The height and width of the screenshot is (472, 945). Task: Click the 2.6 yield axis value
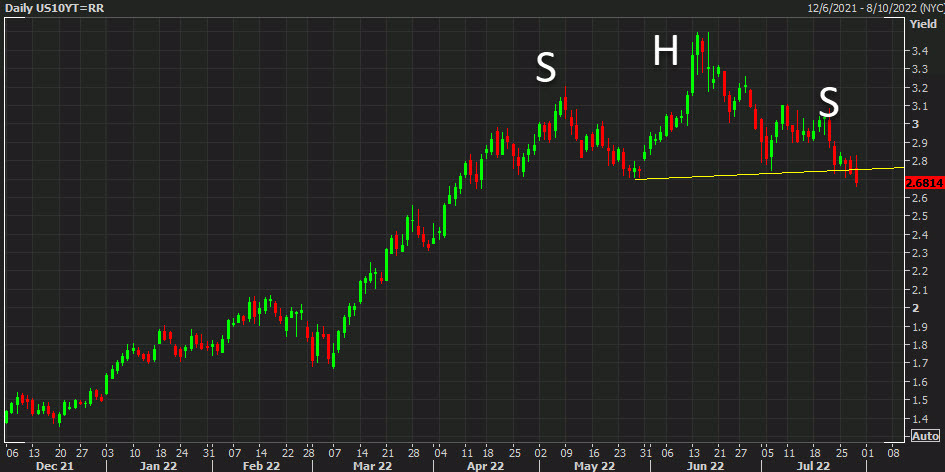click(x=918, y=198)
